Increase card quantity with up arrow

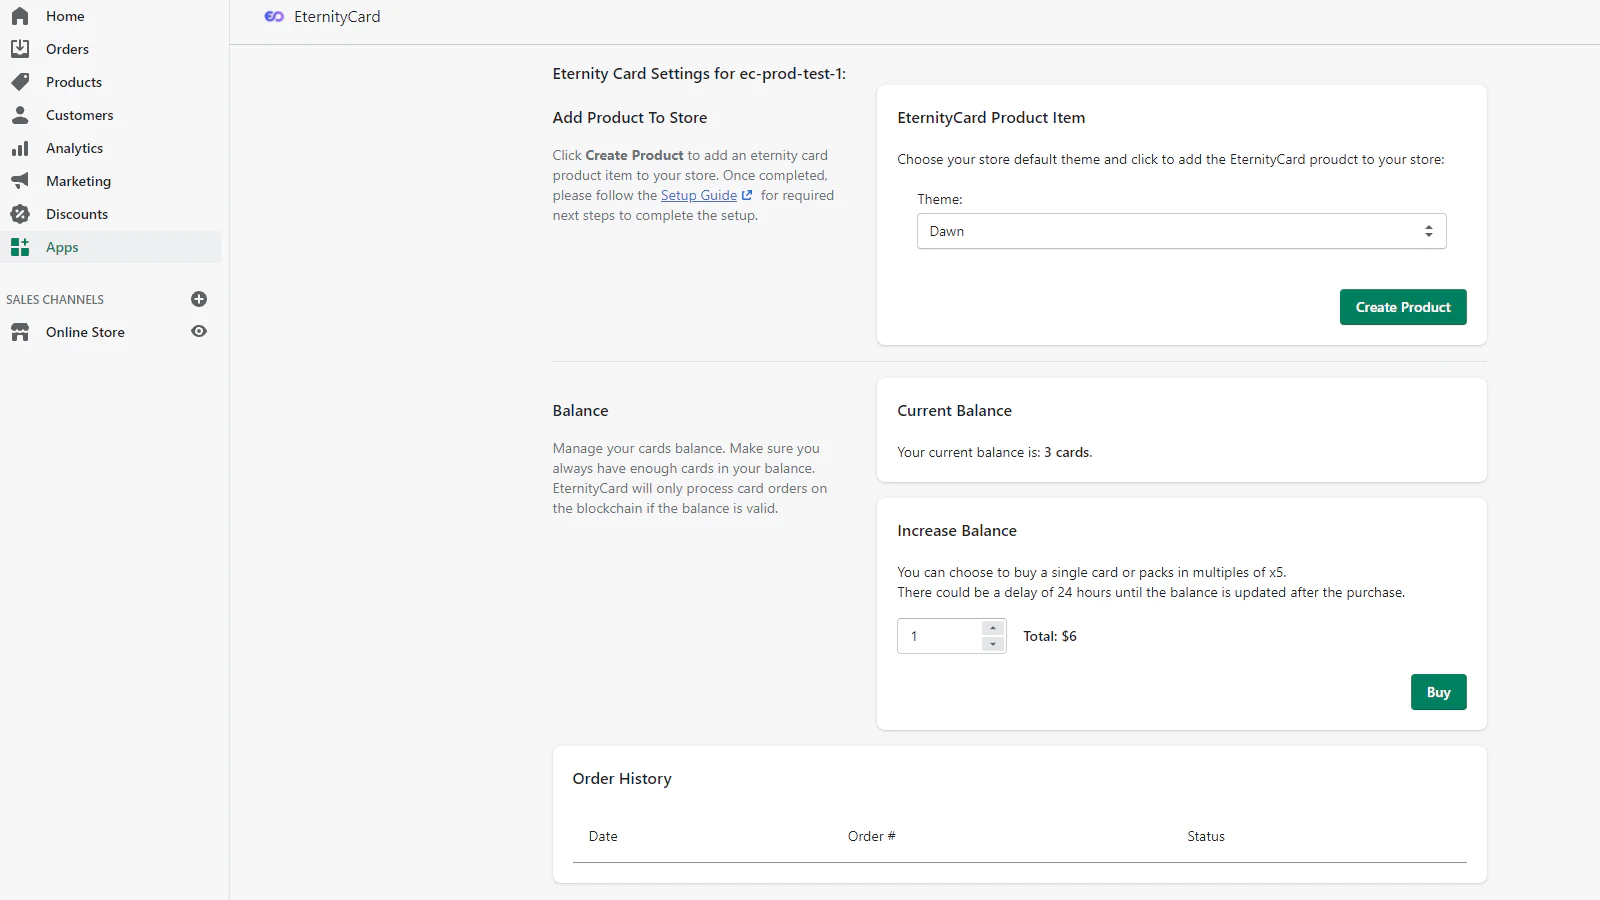click(992, 628)
